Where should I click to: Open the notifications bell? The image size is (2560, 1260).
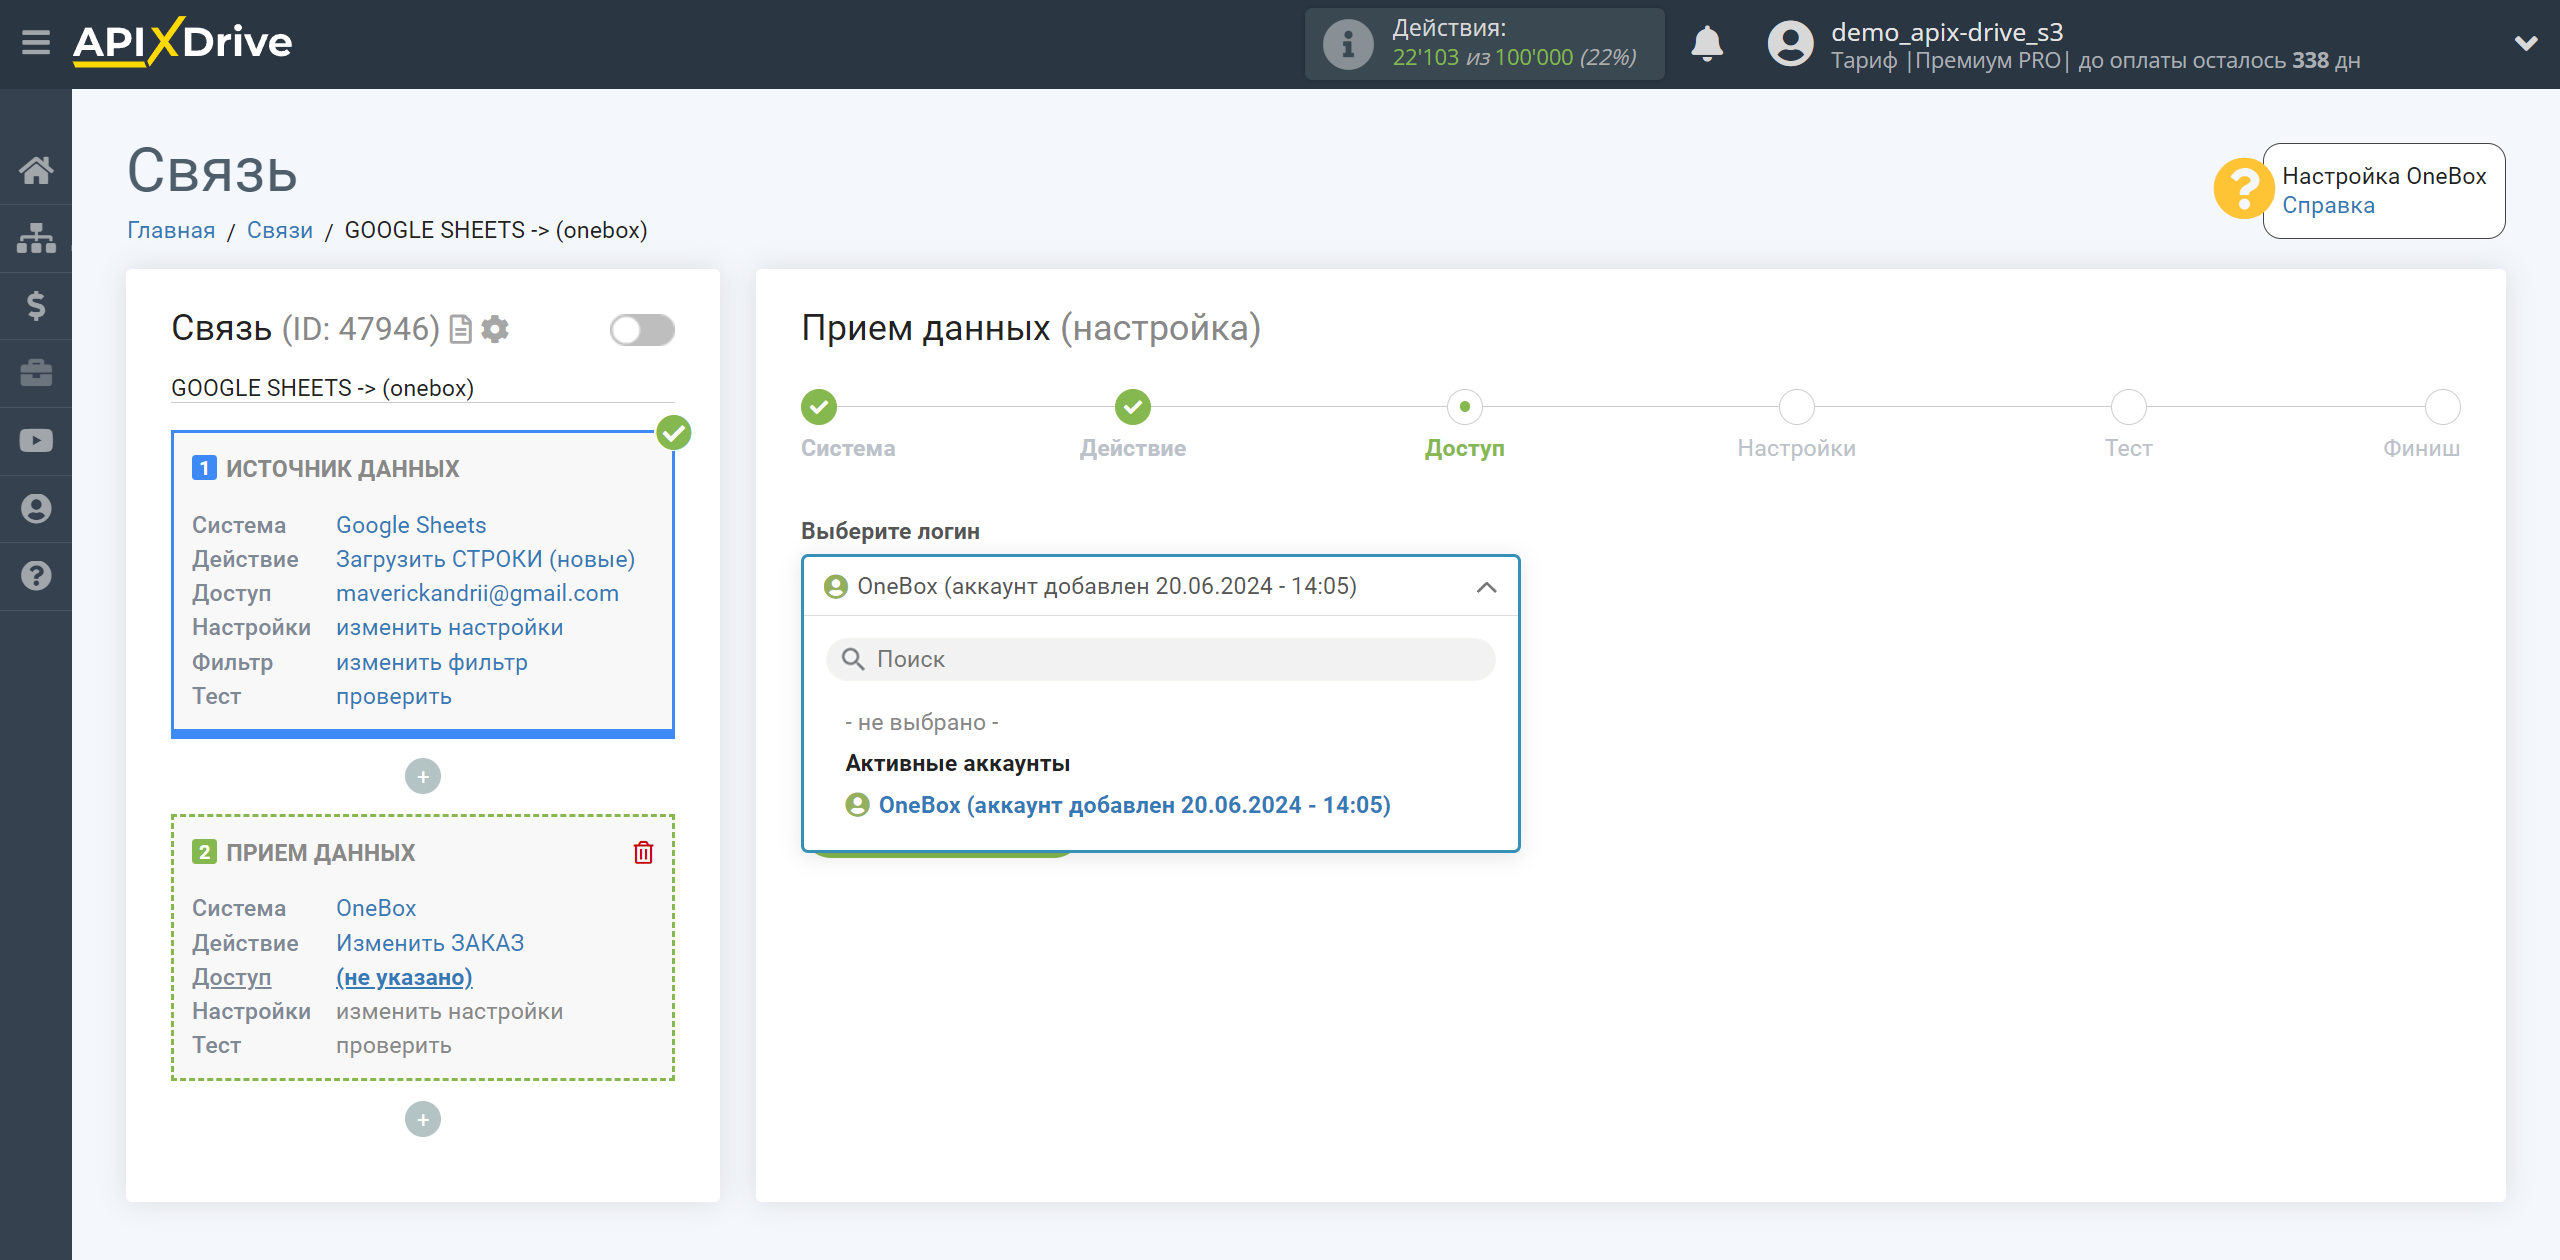pos(1707,44)
